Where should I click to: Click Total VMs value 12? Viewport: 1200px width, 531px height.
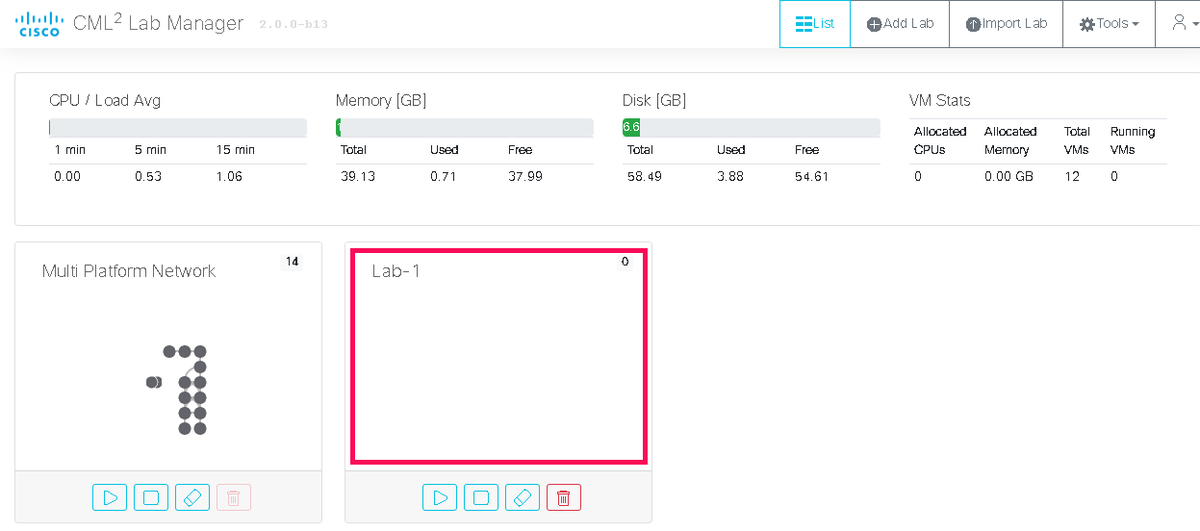[1070, 176]
